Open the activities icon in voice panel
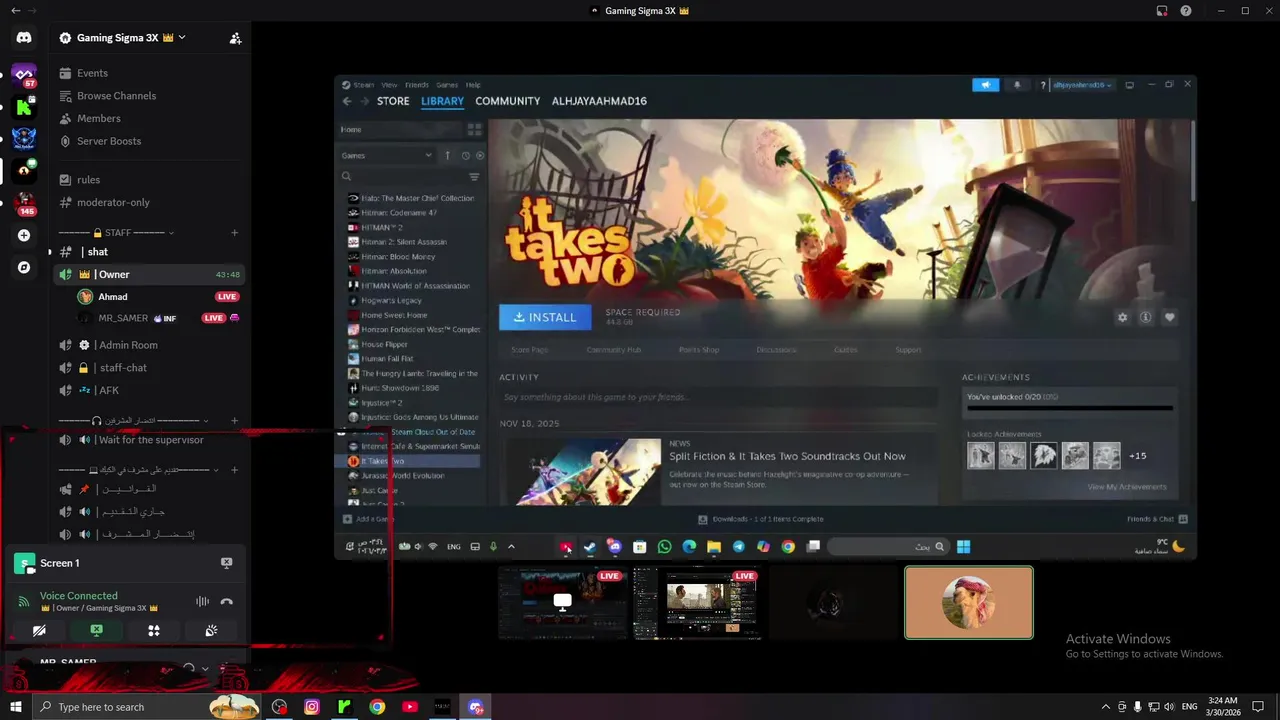 [154, 631]
